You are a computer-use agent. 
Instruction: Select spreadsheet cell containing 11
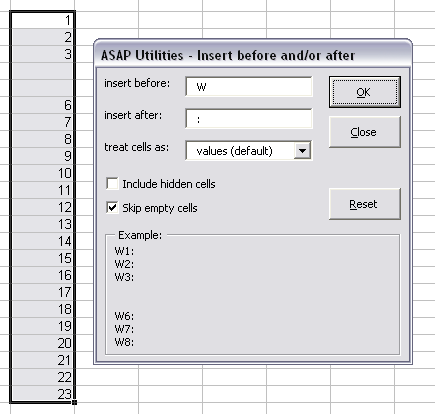click(43, 190)
